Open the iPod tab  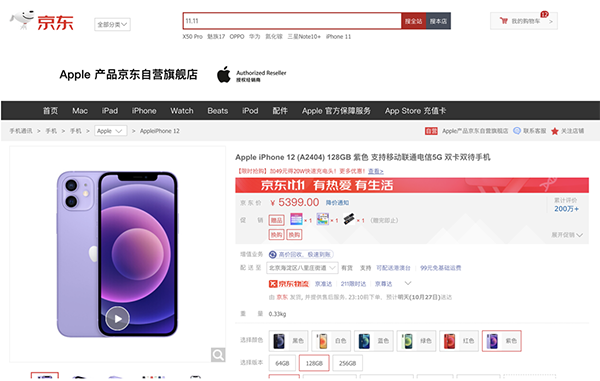(x=250, y=111)
